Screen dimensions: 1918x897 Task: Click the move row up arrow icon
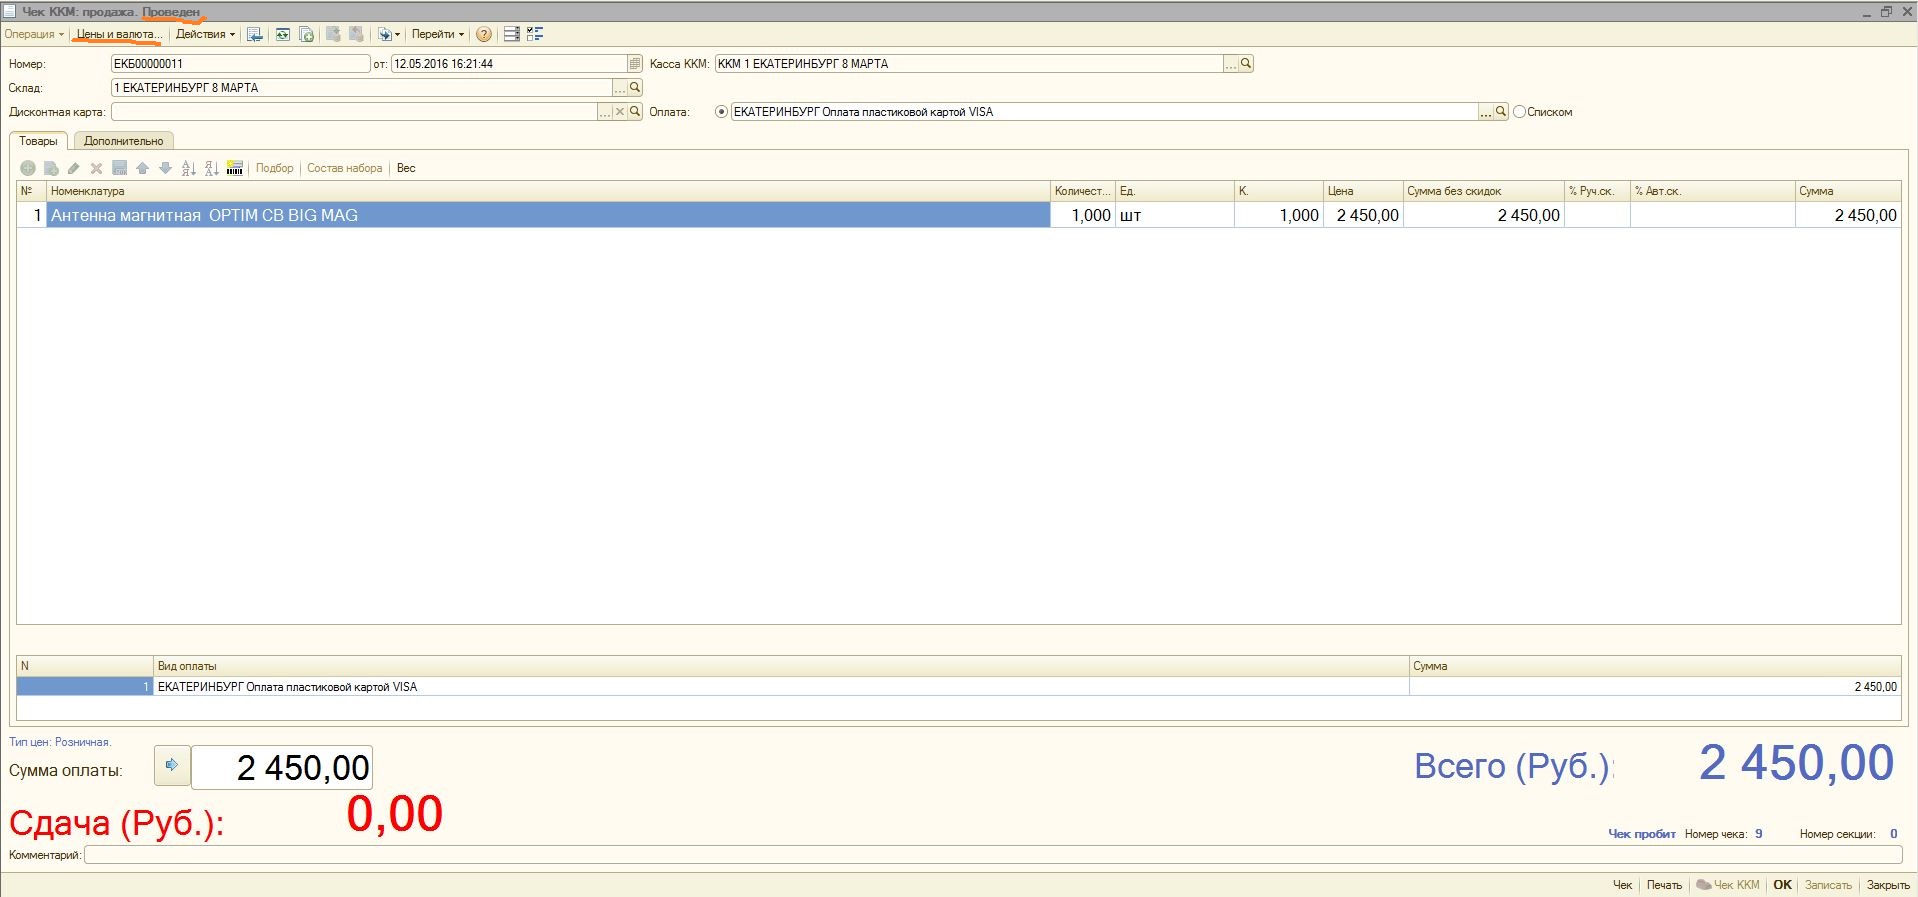pyautogui.click(x=142, y=168)
